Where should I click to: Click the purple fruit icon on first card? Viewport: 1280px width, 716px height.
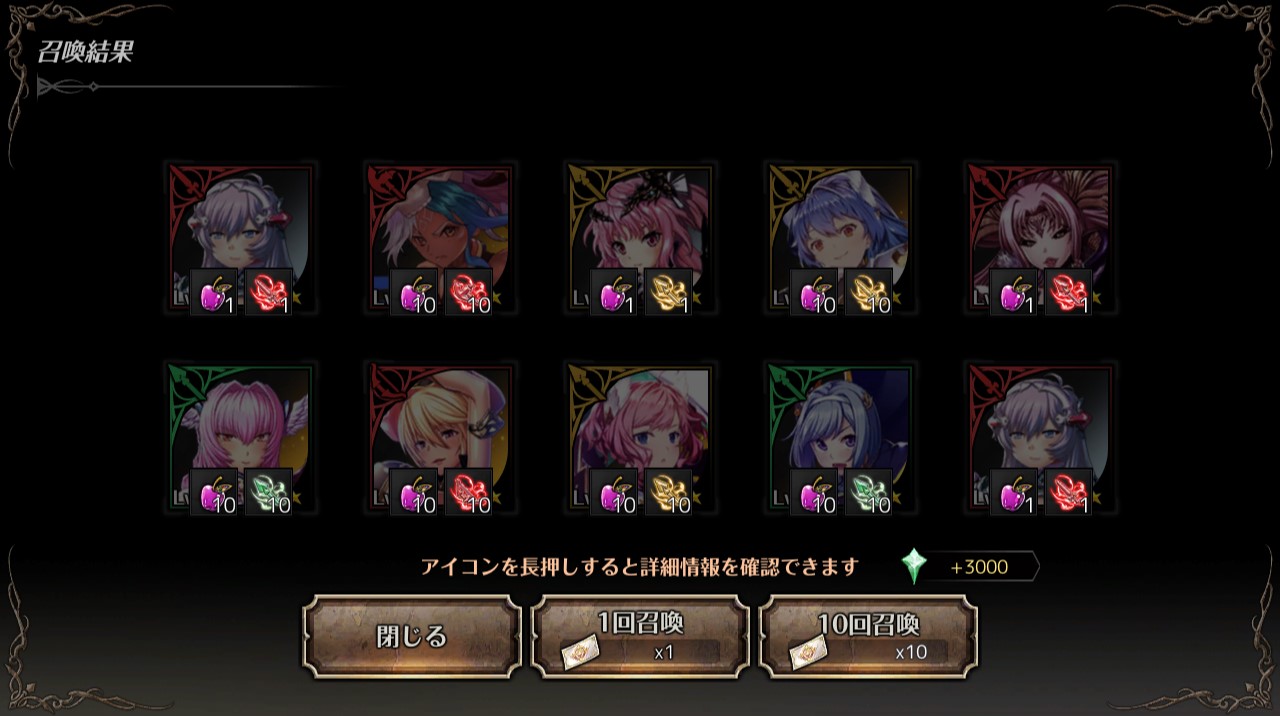click(x=214, y=292)
